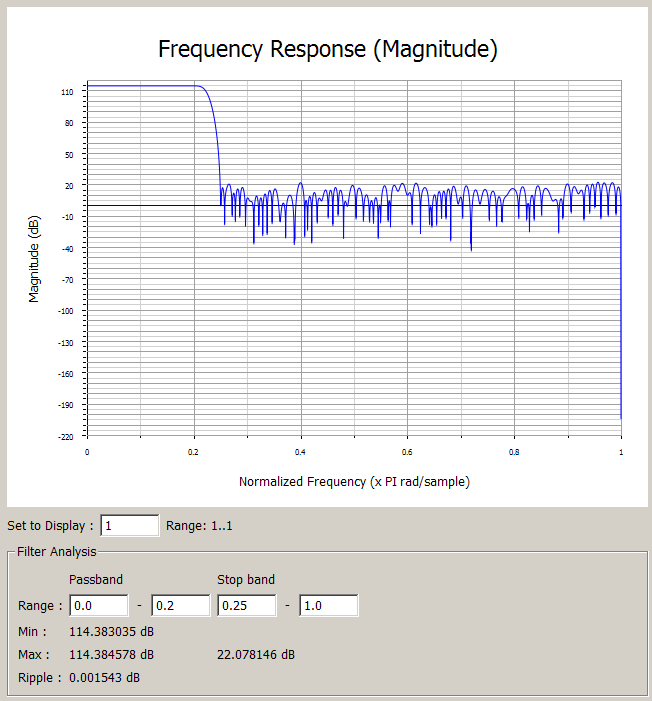Click the Stop band start field 0.25
This screenshot has width=652, height=701.
pos(247,605)
